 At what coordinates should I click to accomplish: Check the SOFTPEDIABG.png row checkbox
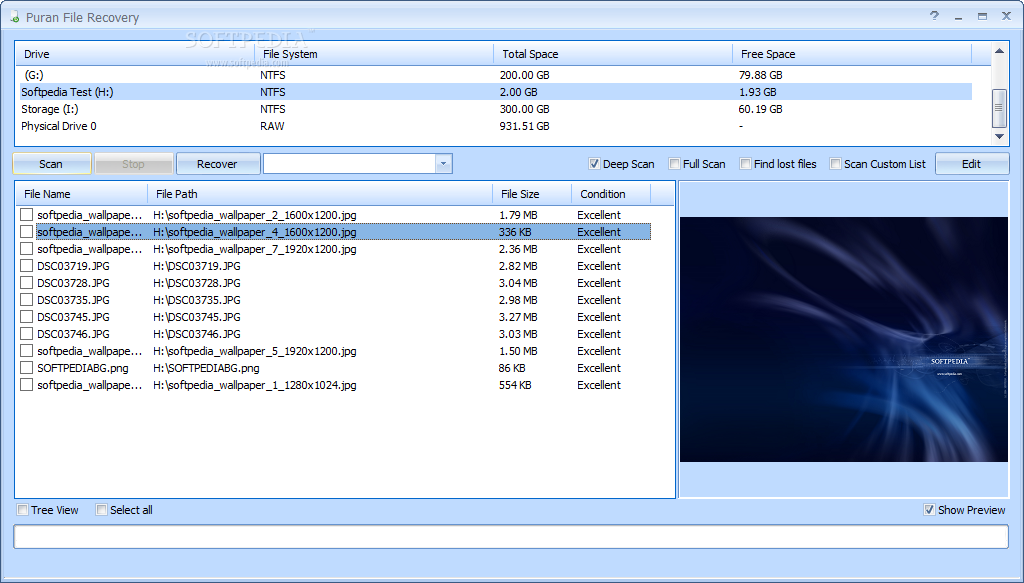pyautogui.click(x=26, y=368)
